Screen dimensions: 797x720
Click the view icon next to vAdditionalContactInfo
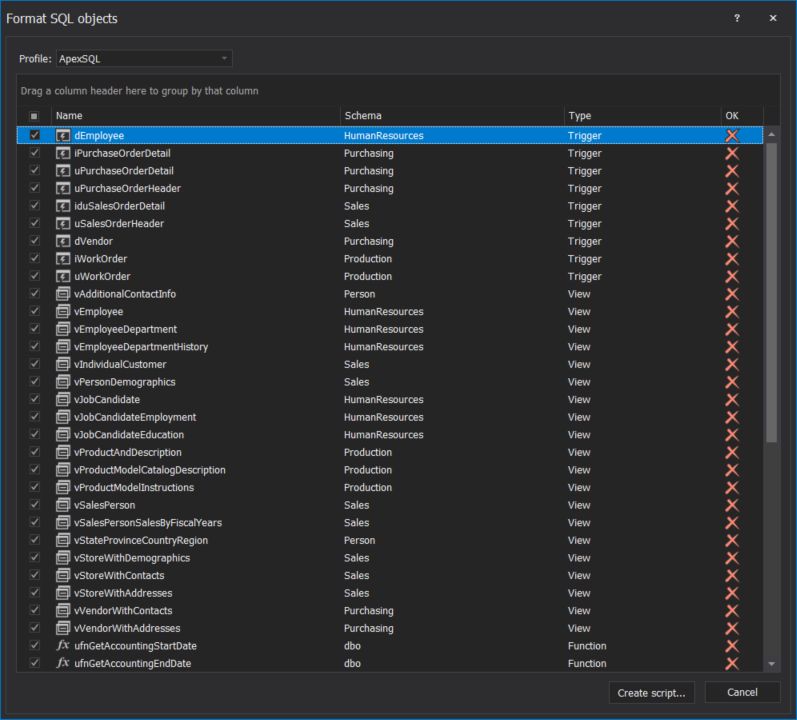click(x=63, y=294)
